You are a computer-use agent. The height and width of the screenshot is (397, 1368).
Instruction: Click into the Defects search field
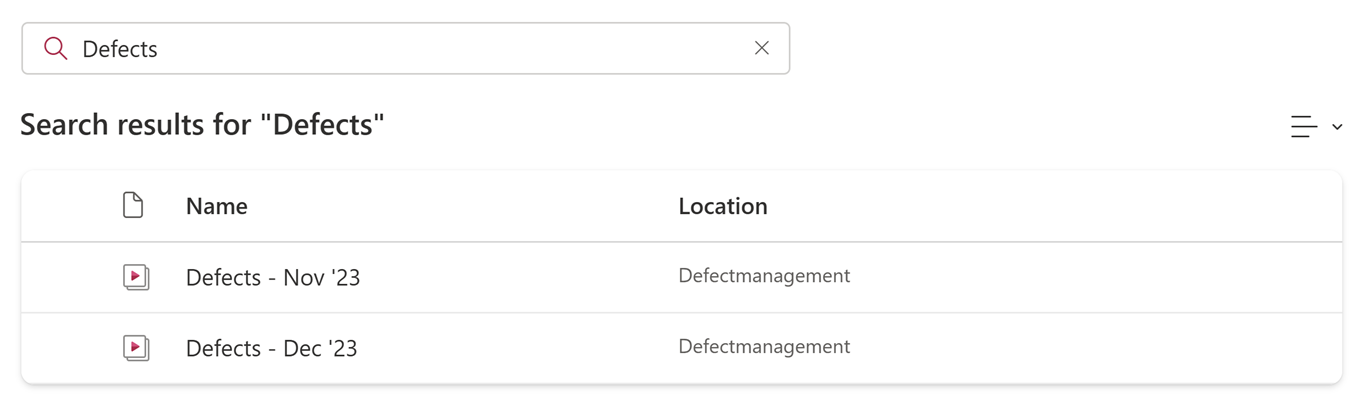tap(406, 48)
